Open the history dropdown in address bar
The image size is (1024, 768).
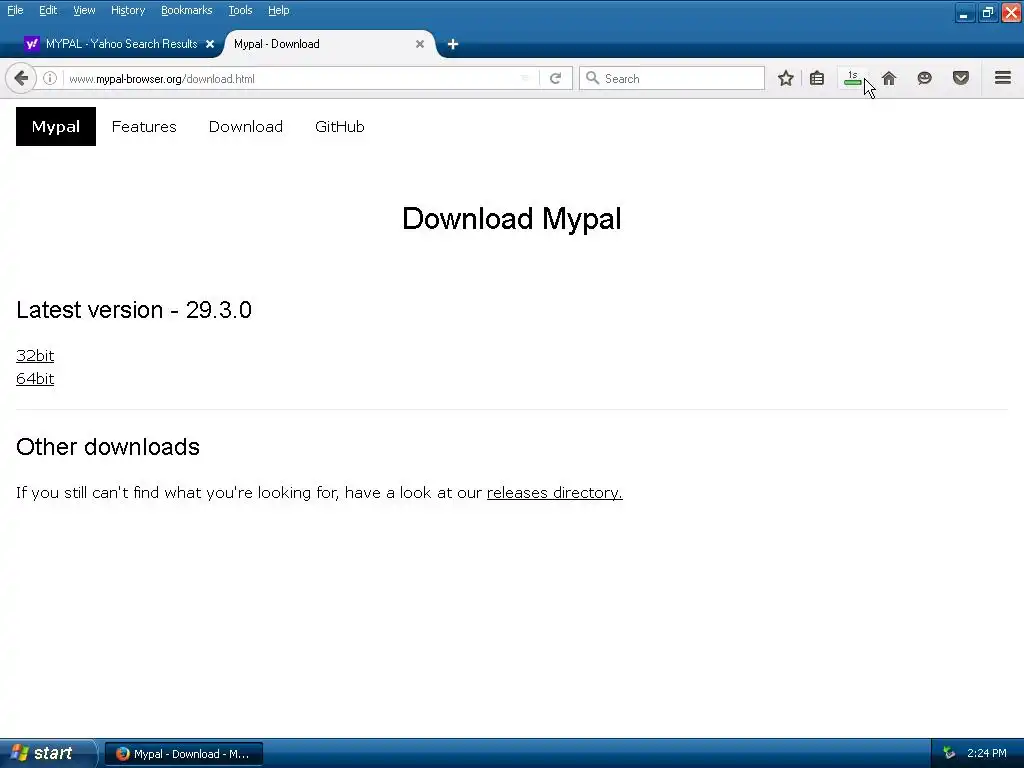524,78
